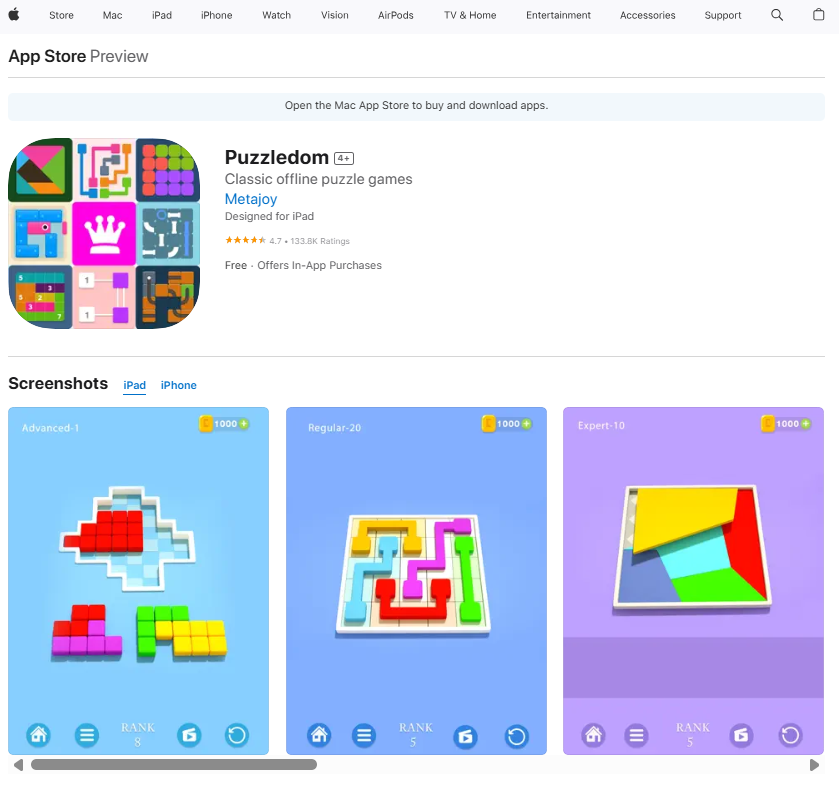
Task: Open the search magnifier icon
Action: (x=777, y=15)
